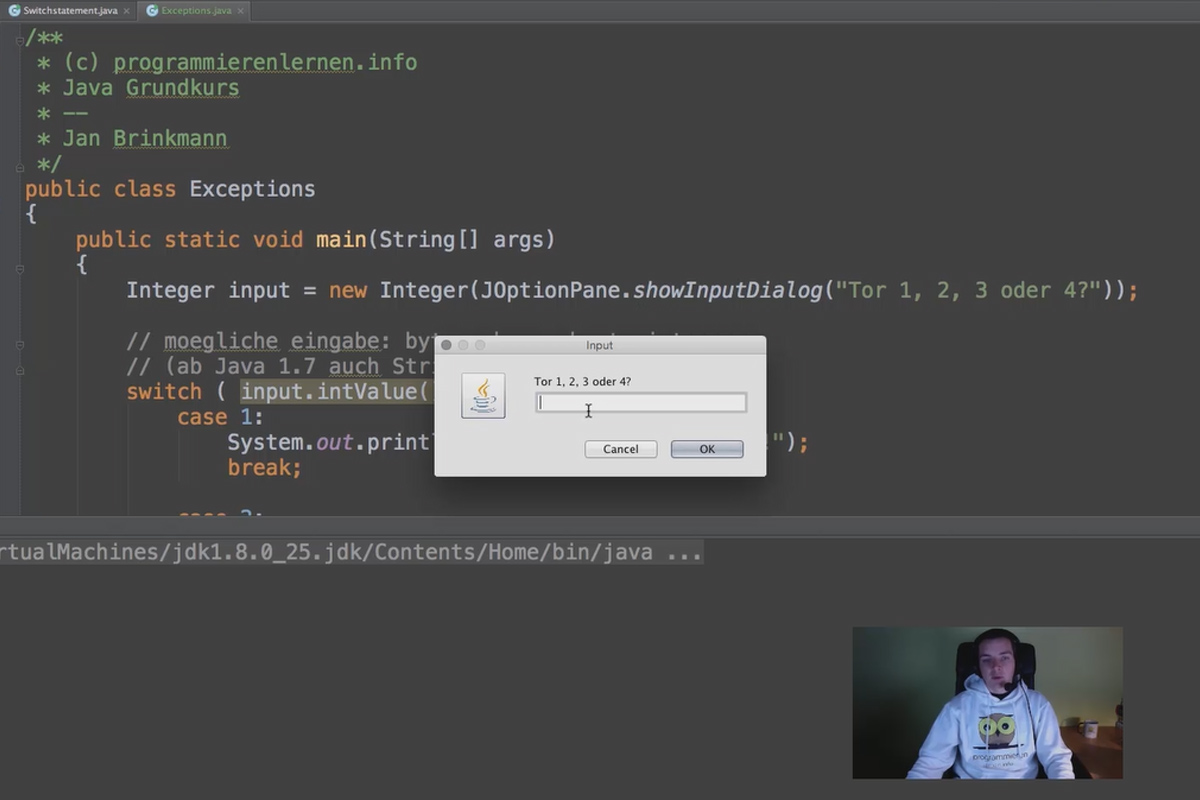
Task: Close the Input dialog with its leftmost title-bar button
Action: (447, 345)
